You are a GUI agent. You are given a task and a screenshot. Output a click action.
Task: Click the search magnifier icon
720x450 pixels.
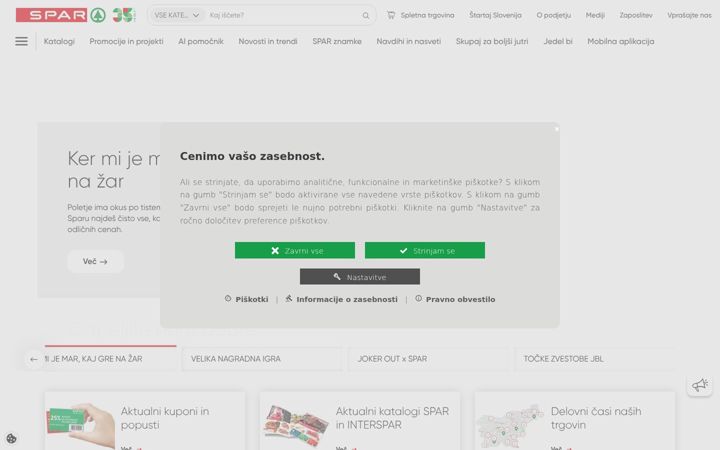tap(366, 16)
